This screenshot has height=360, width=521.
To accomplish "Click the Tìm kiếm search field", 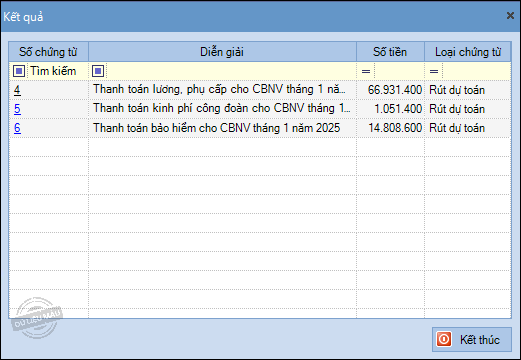I will (57, 71).
